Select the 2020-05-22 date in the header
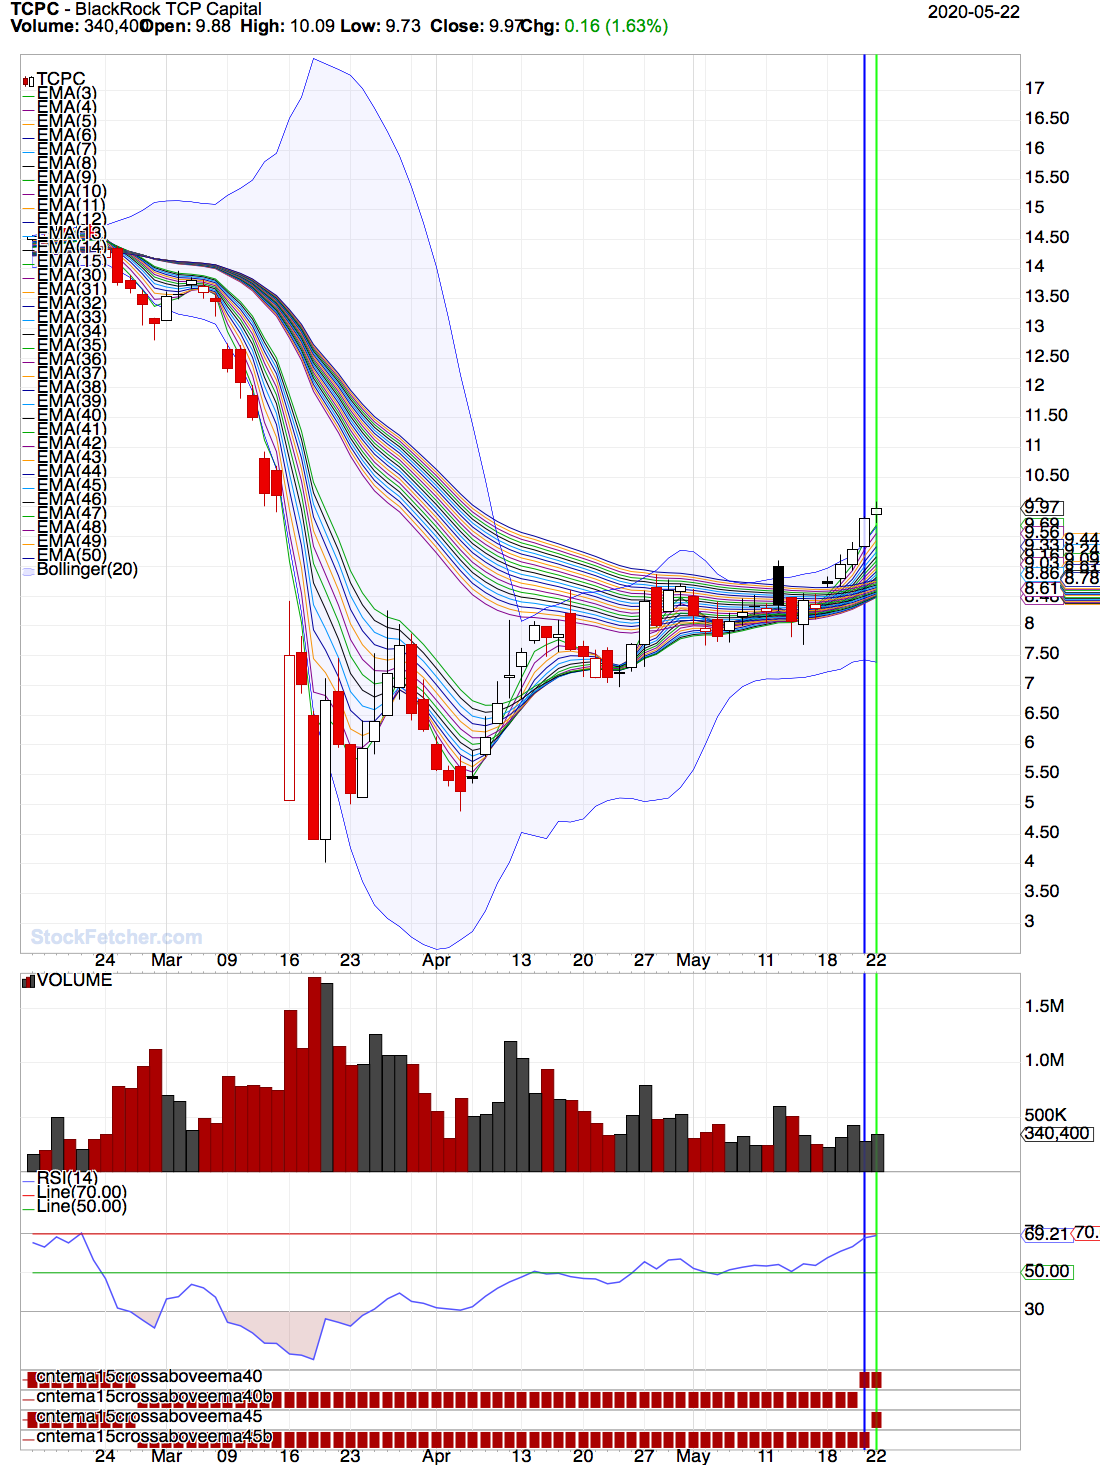Image resolution: width=1100 pixels, height=1465 pixels. click(973, 12)
